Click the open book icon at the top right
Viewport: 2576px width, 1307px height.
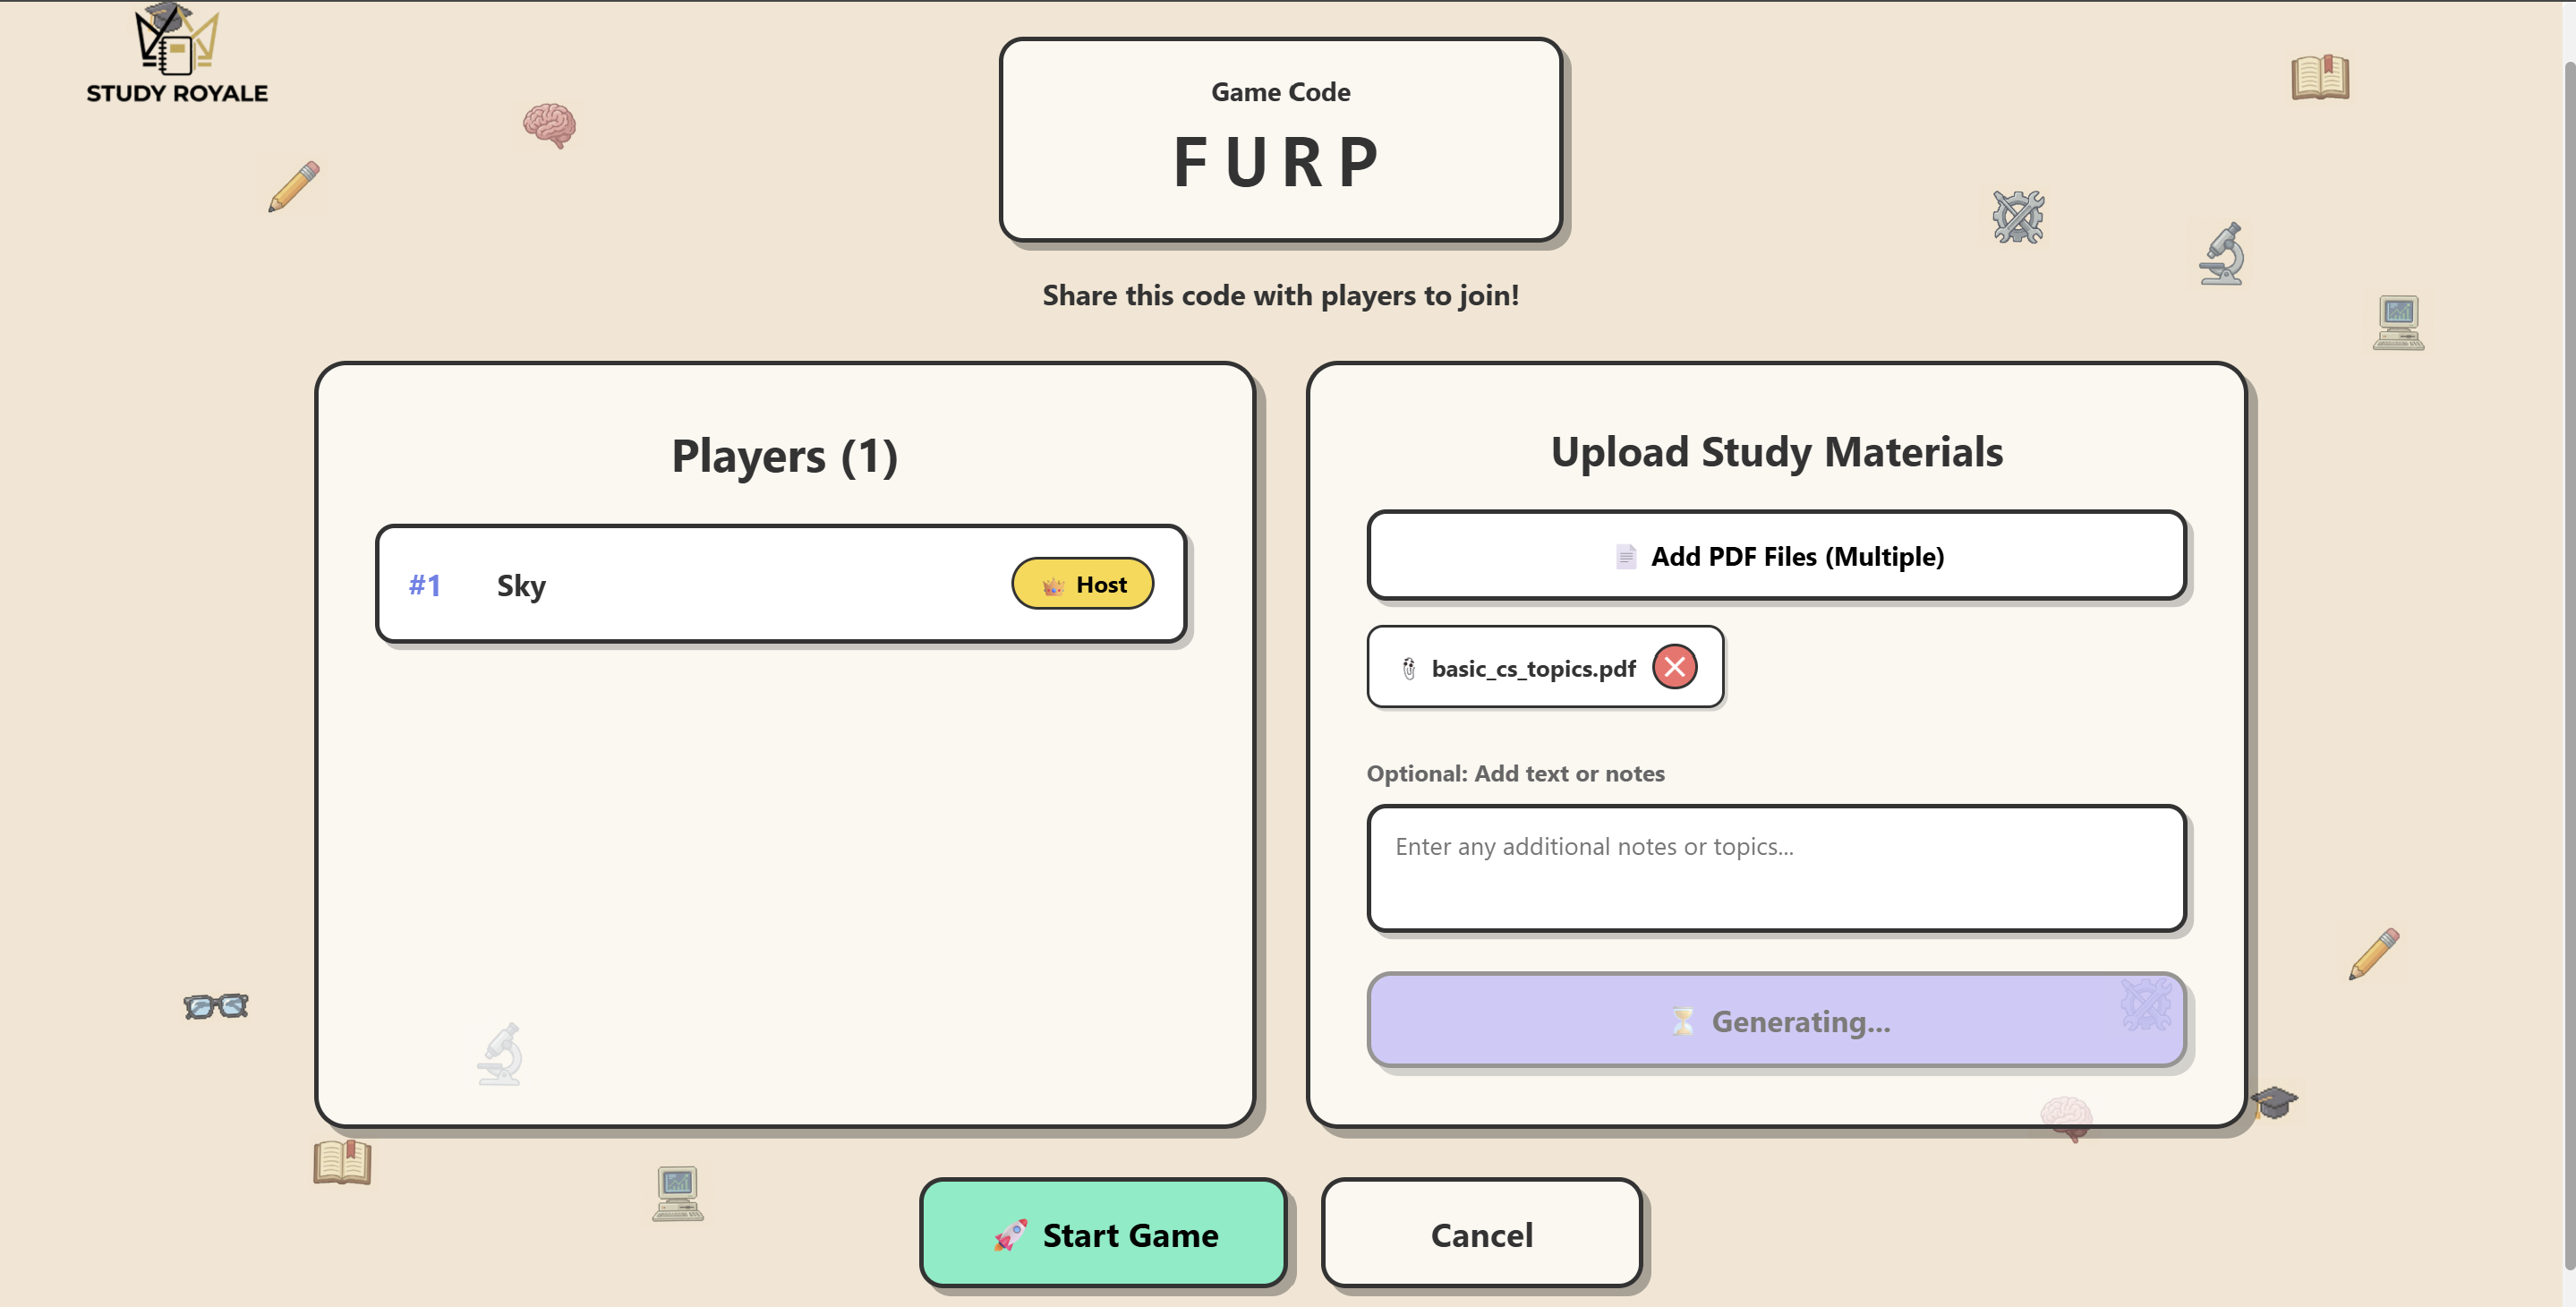(2320, 77)
